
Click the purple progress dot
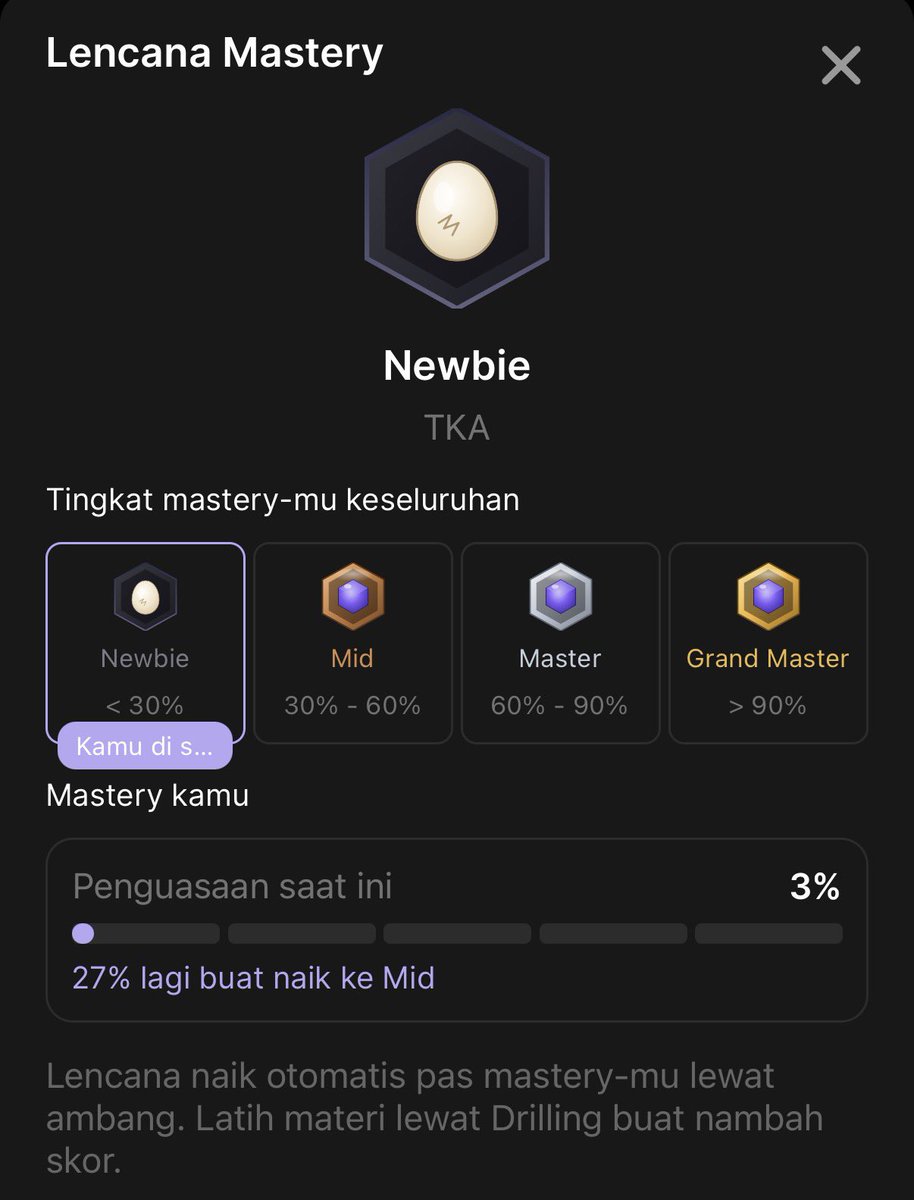83,933
